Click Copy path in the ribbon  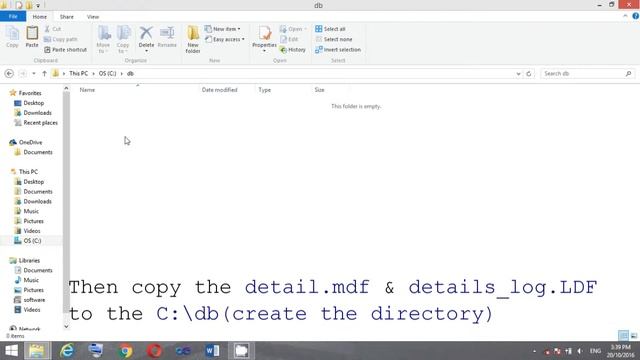point(60,39)
